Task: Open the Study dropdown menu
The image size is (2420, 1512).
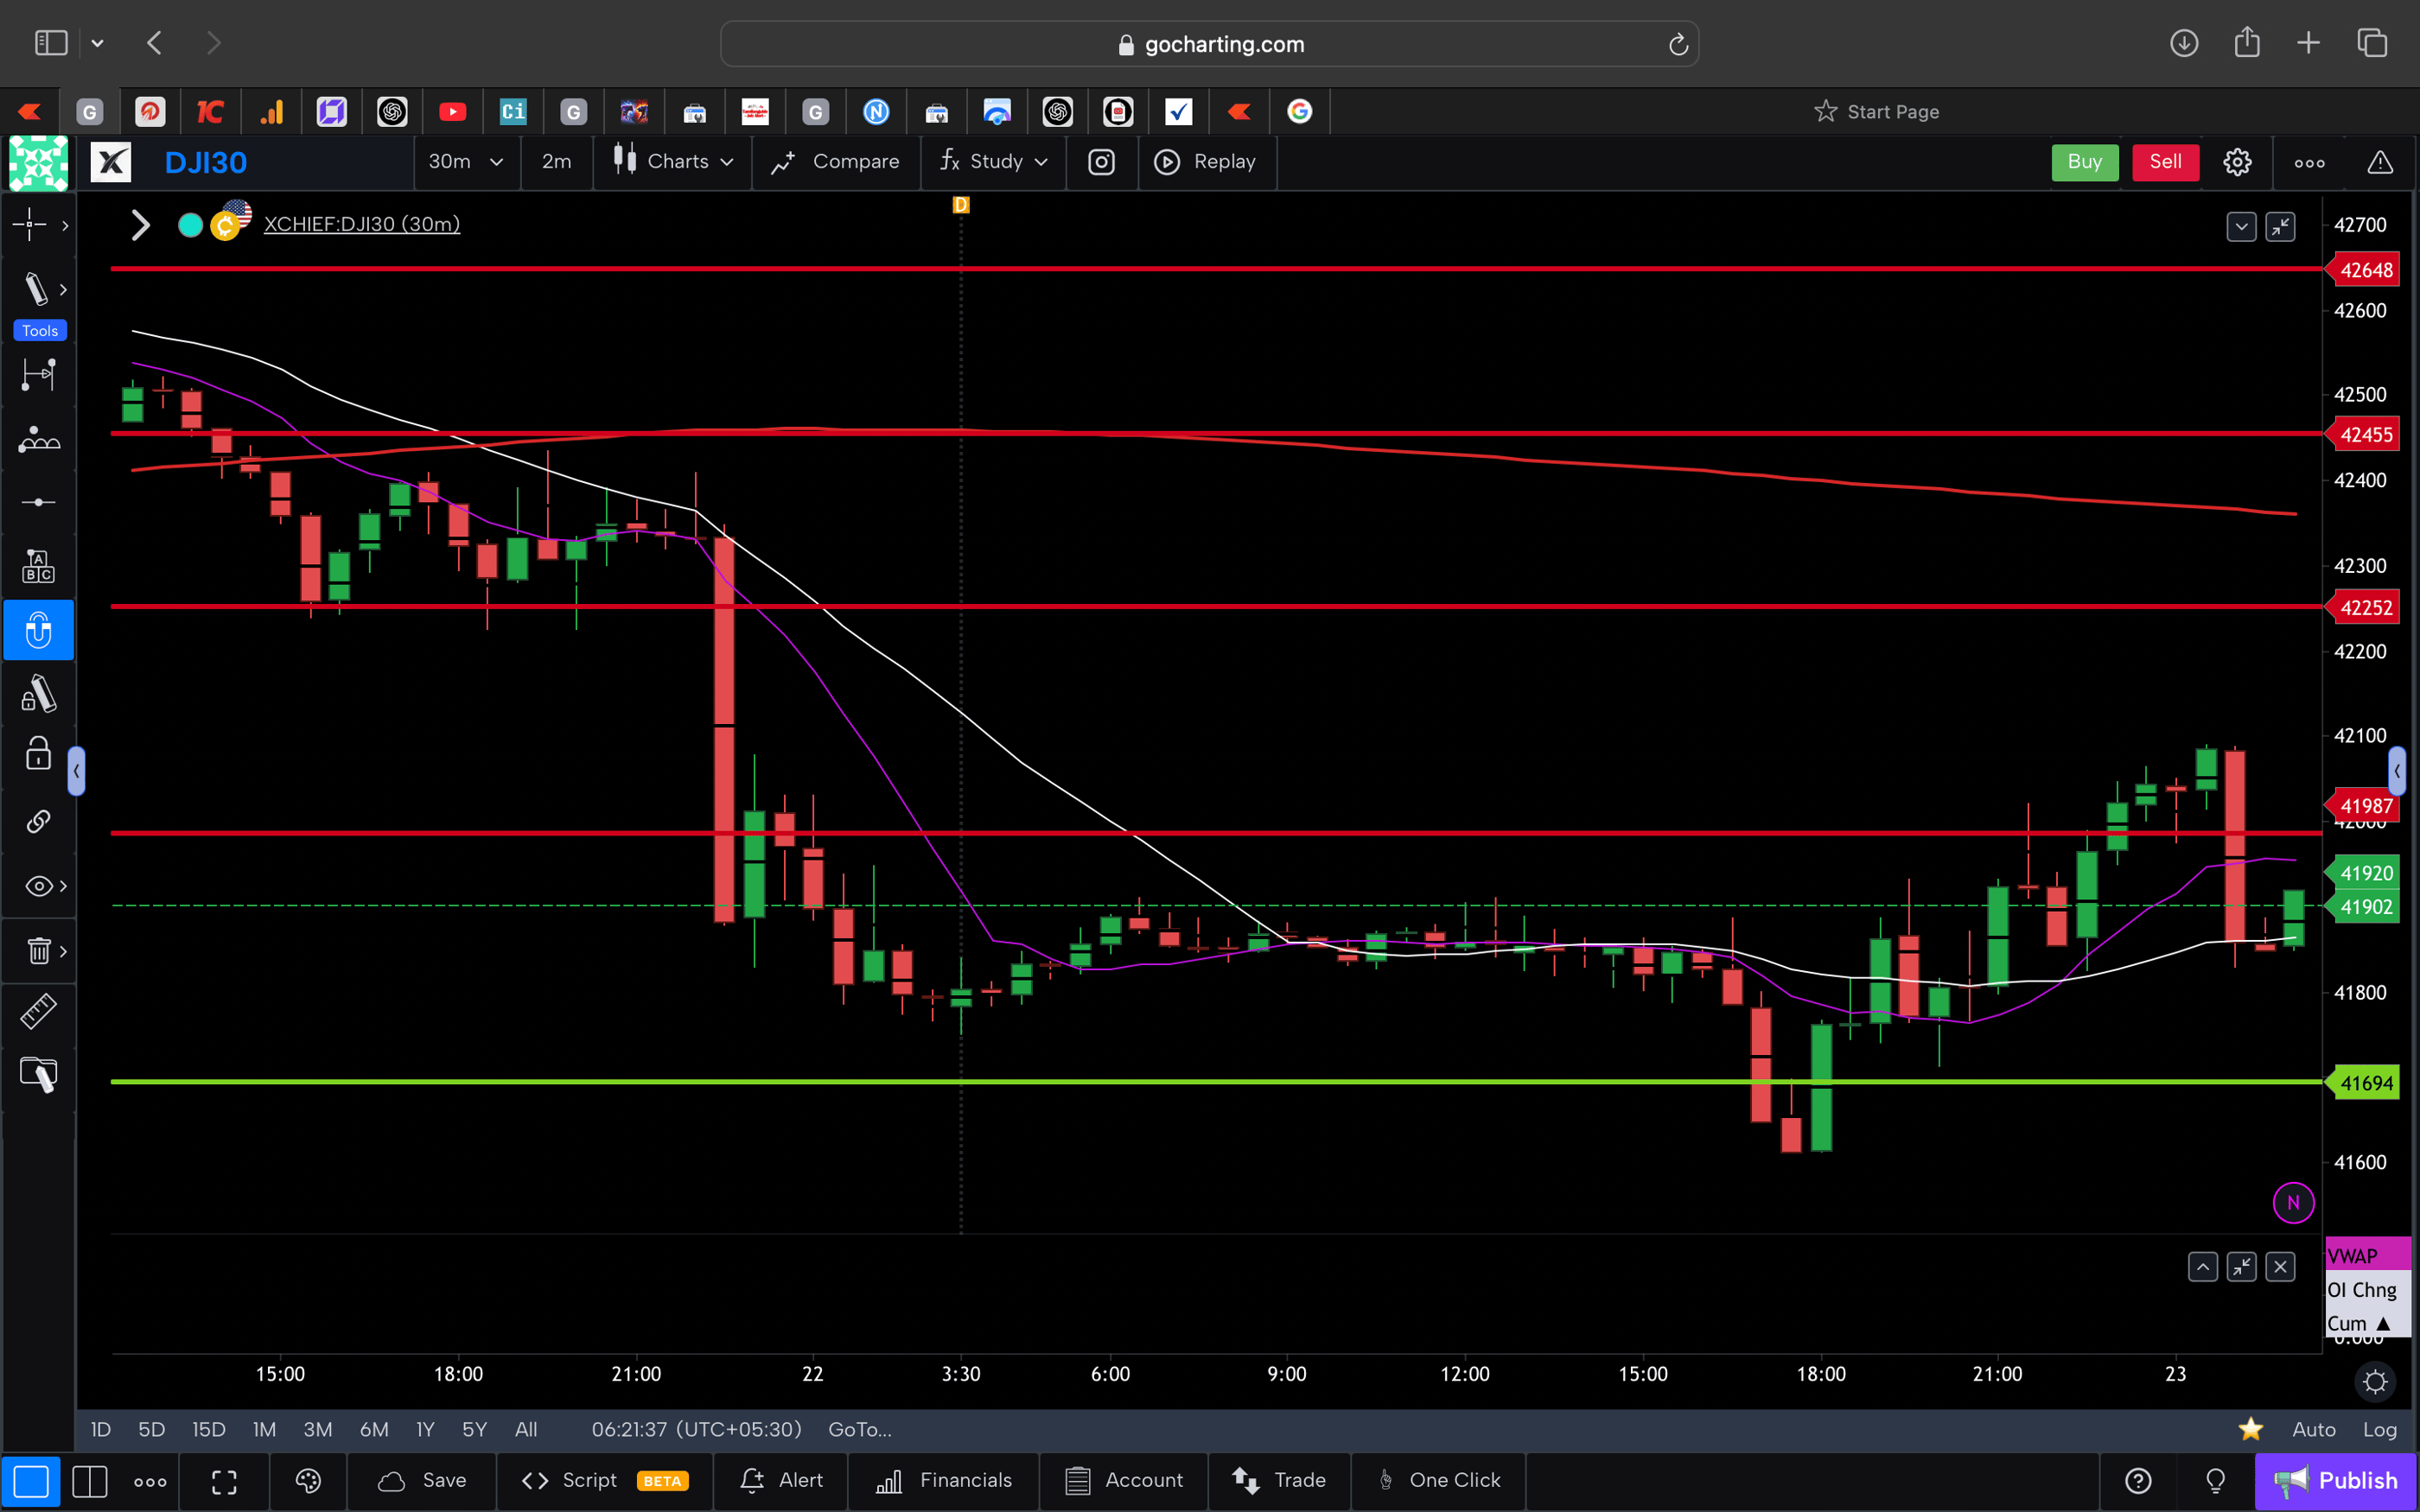Action: [x=993, y=162]
